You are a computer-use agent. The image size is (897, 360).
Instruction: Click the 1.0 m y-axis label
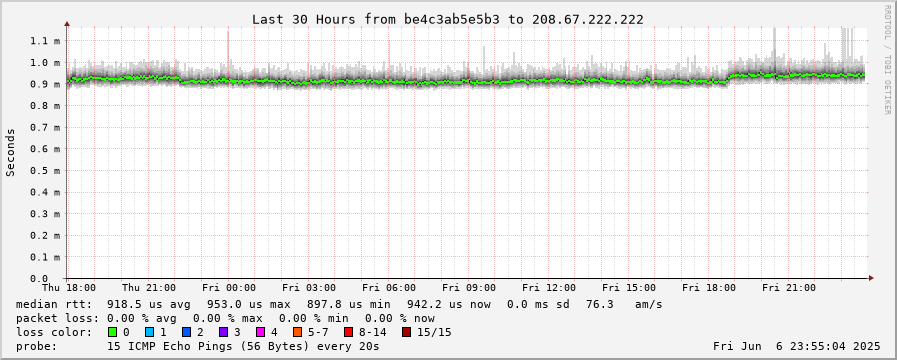pyautogui.click(x=49, y=62)
